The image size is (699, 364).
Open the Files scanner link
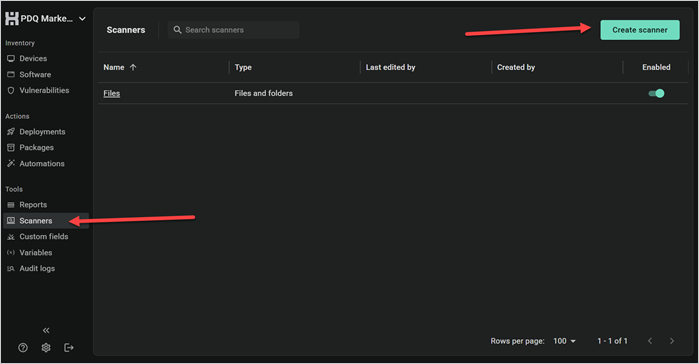[111, 93]
